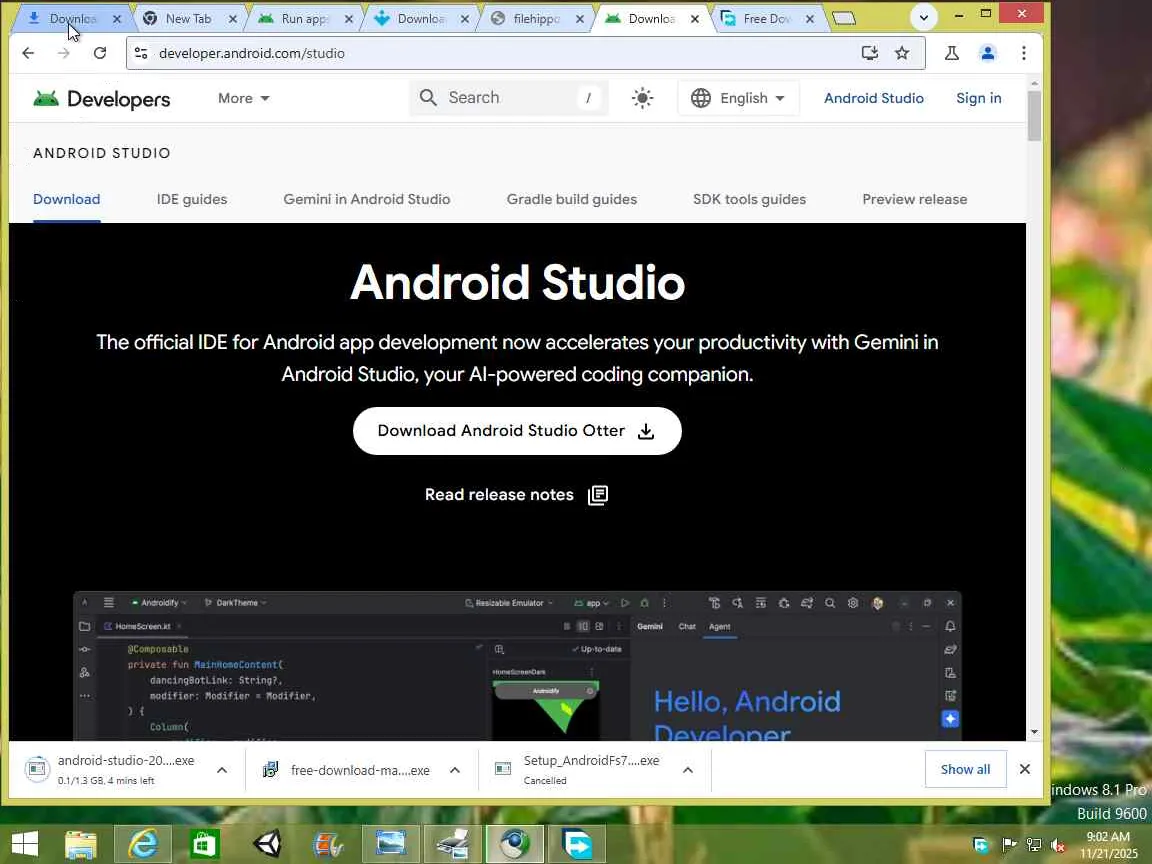Open the Gradle build guides tab
This screenshot has width=1152, height=864.
tap(572, 199)
